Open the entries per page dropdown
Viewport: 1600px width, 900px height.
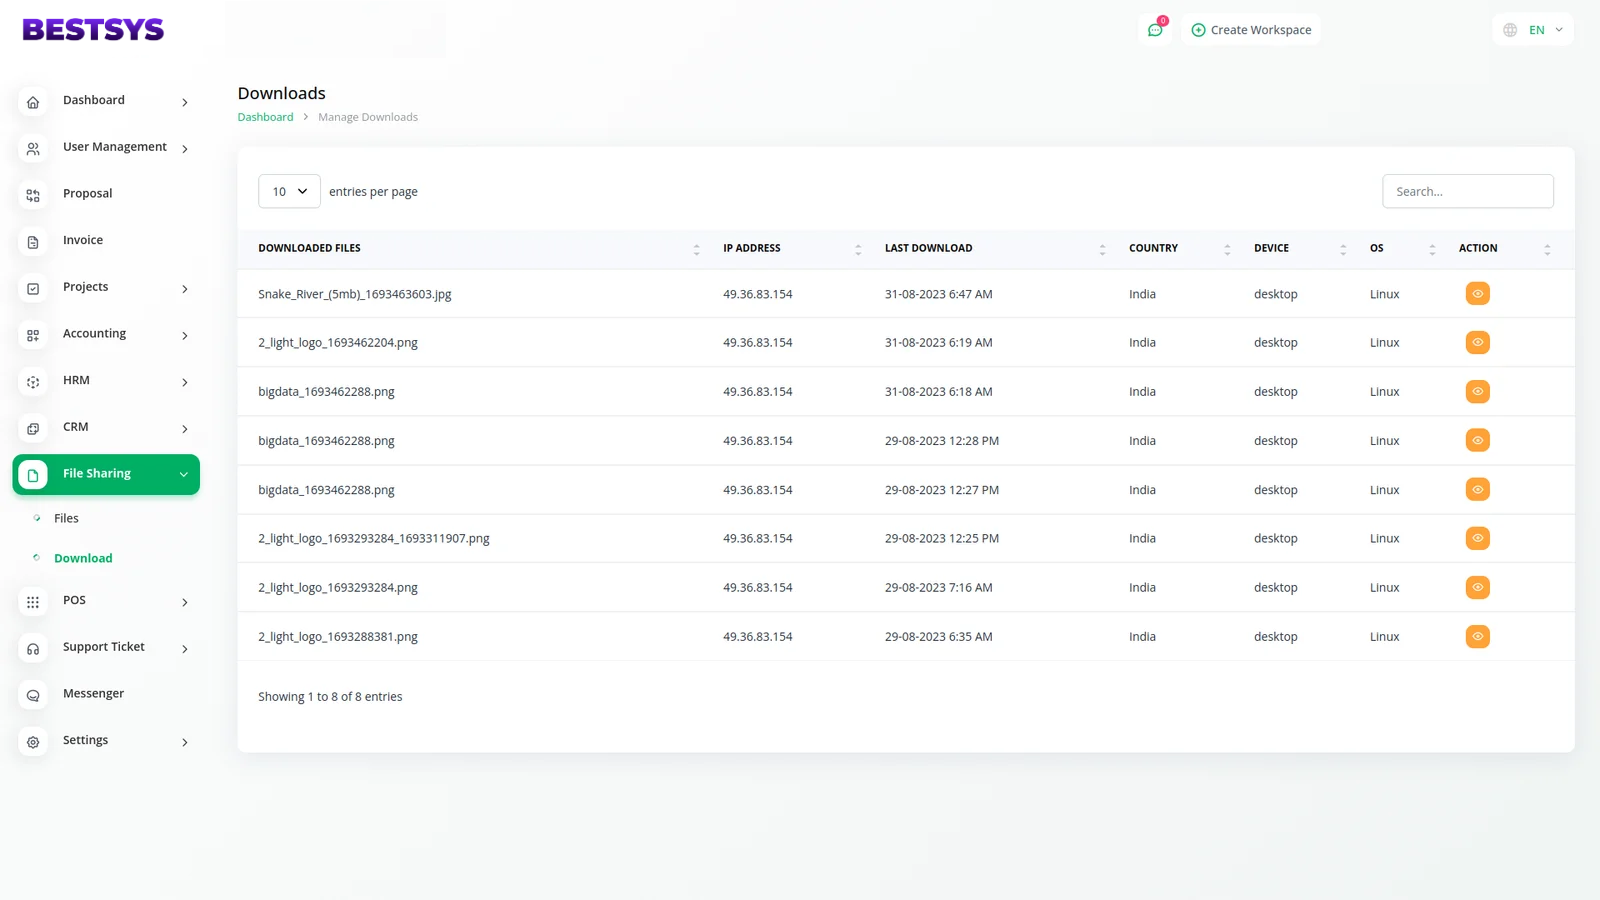pyautogui.click(x=289, y=191)
